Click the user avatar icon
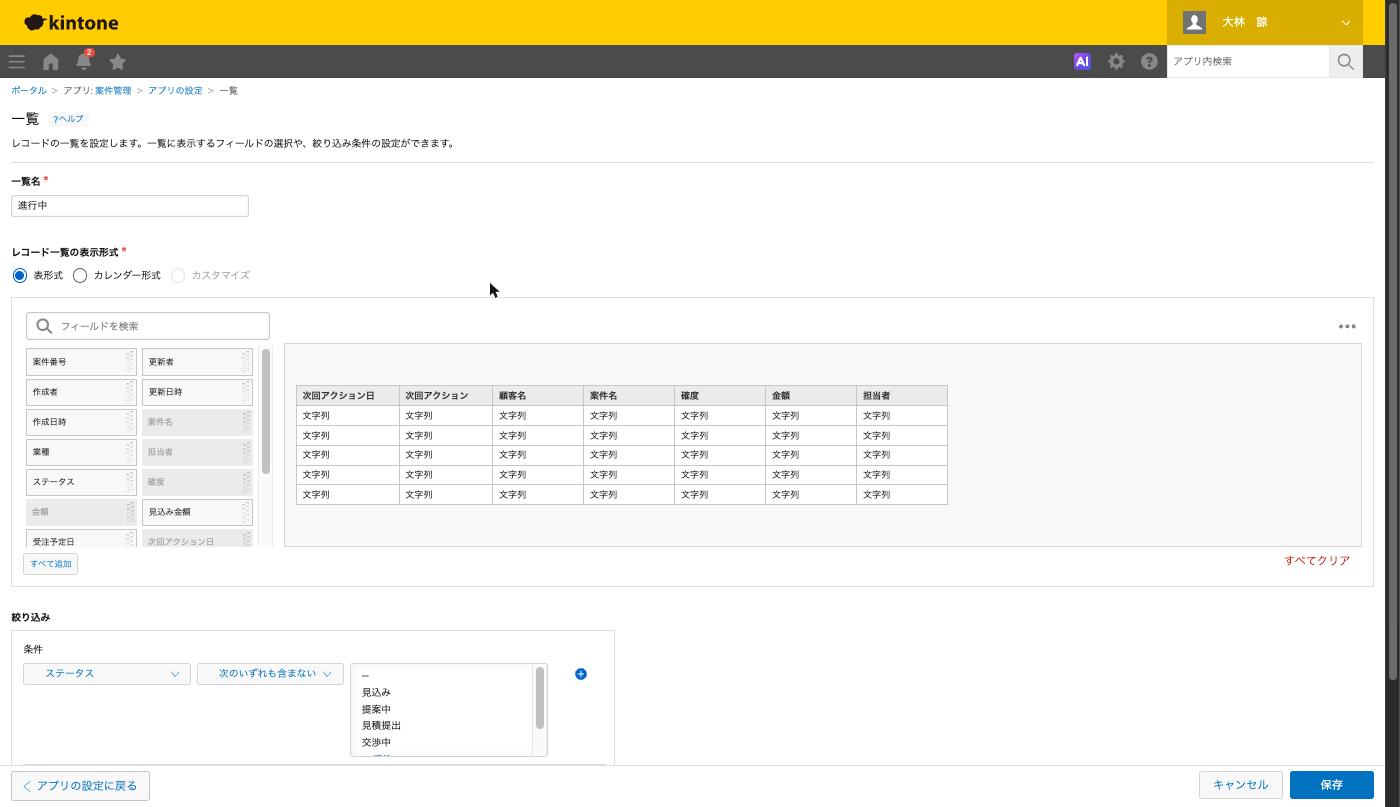Viewport: 1400px width, 807px height. 1194,22
